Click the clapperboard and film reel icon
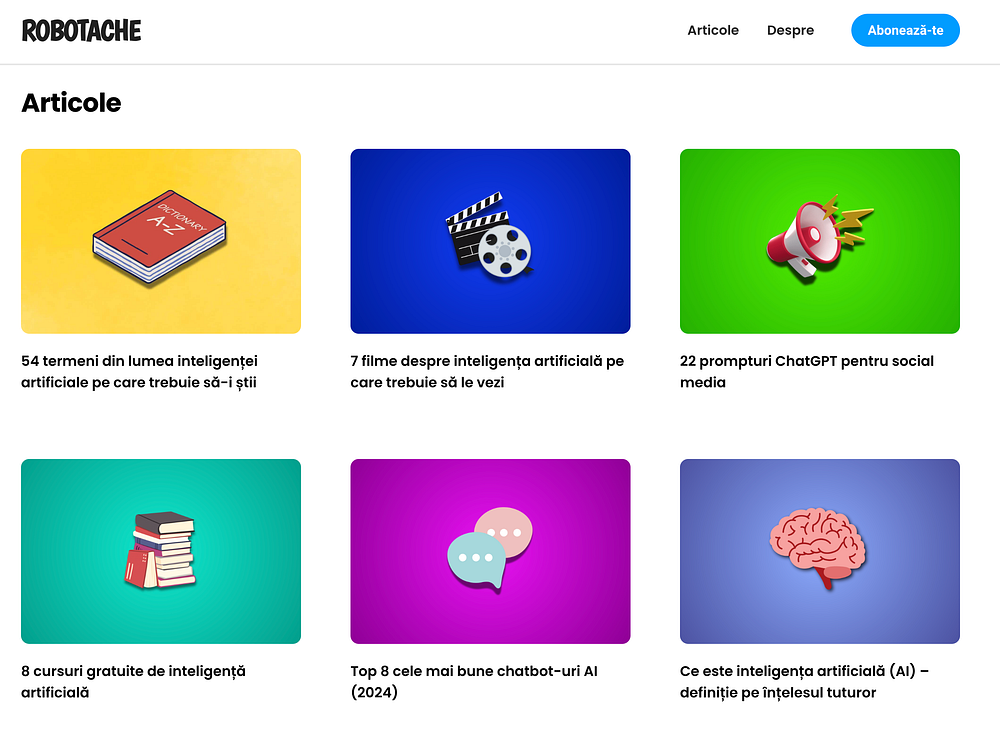 489,235
